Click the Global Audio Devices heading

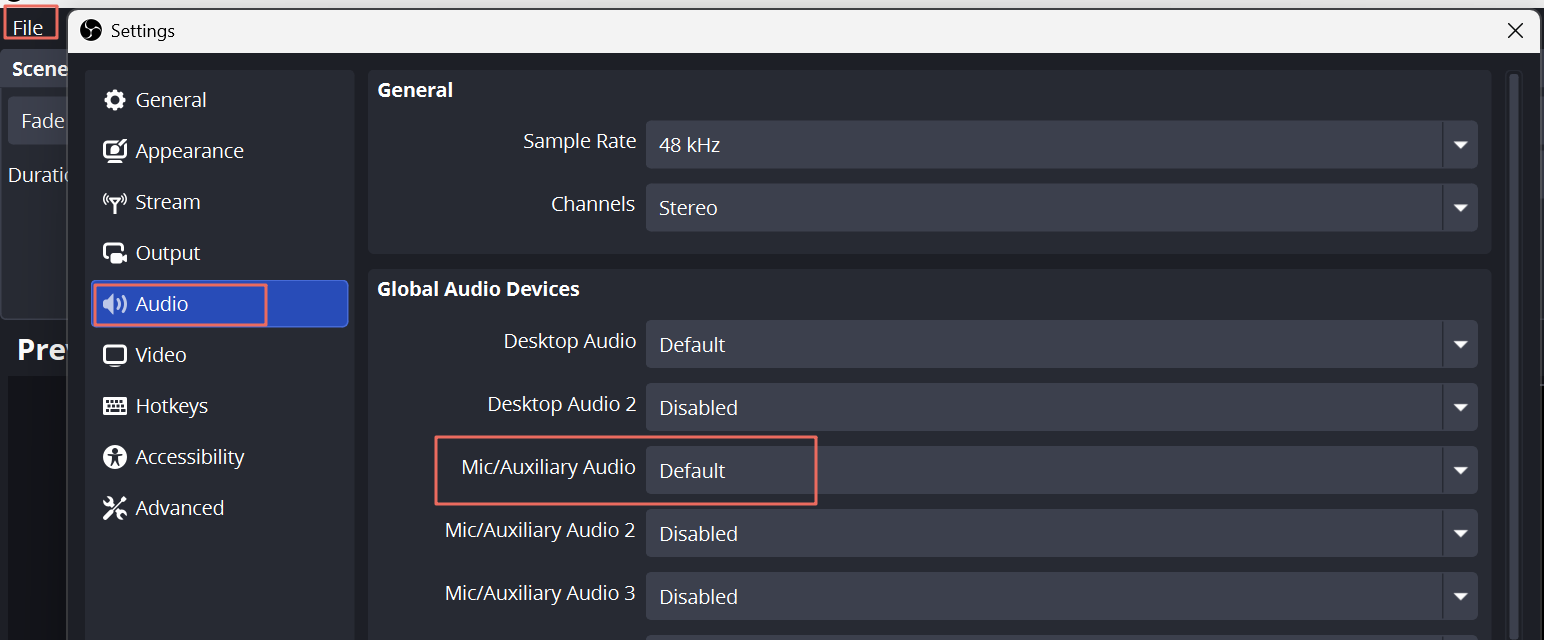[478, 289]
